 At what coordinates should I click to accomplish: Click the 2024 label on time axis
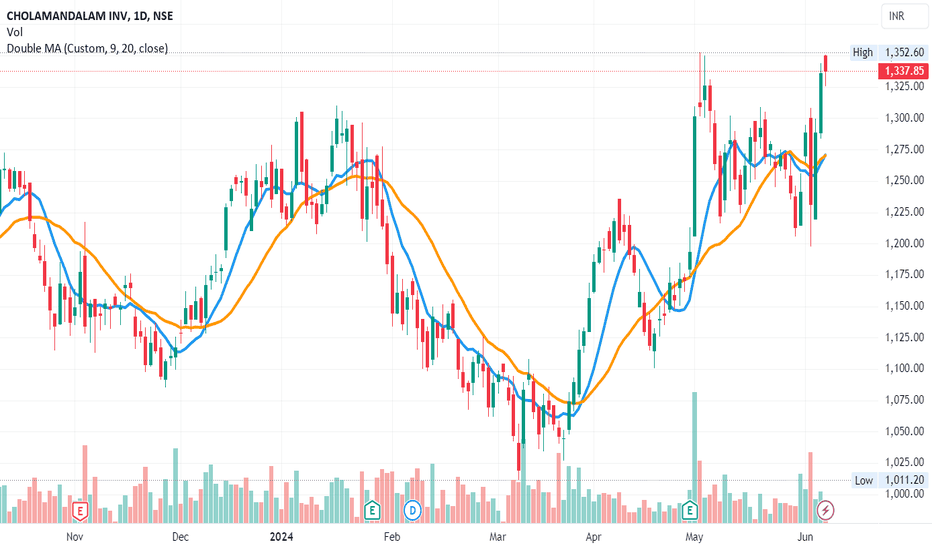pos(281,537)
